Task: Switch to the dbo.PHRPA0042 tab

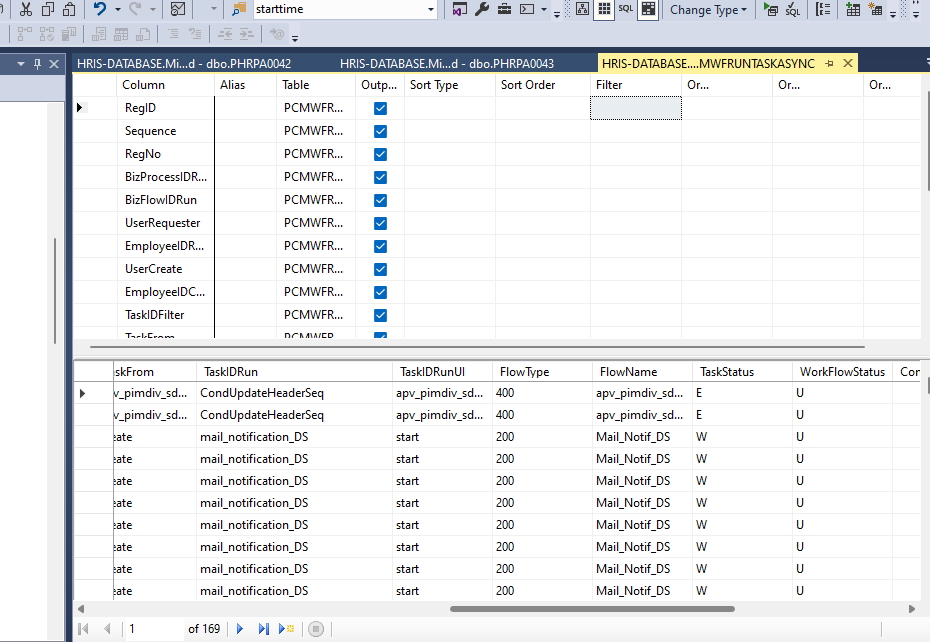Action: [184, 63]
